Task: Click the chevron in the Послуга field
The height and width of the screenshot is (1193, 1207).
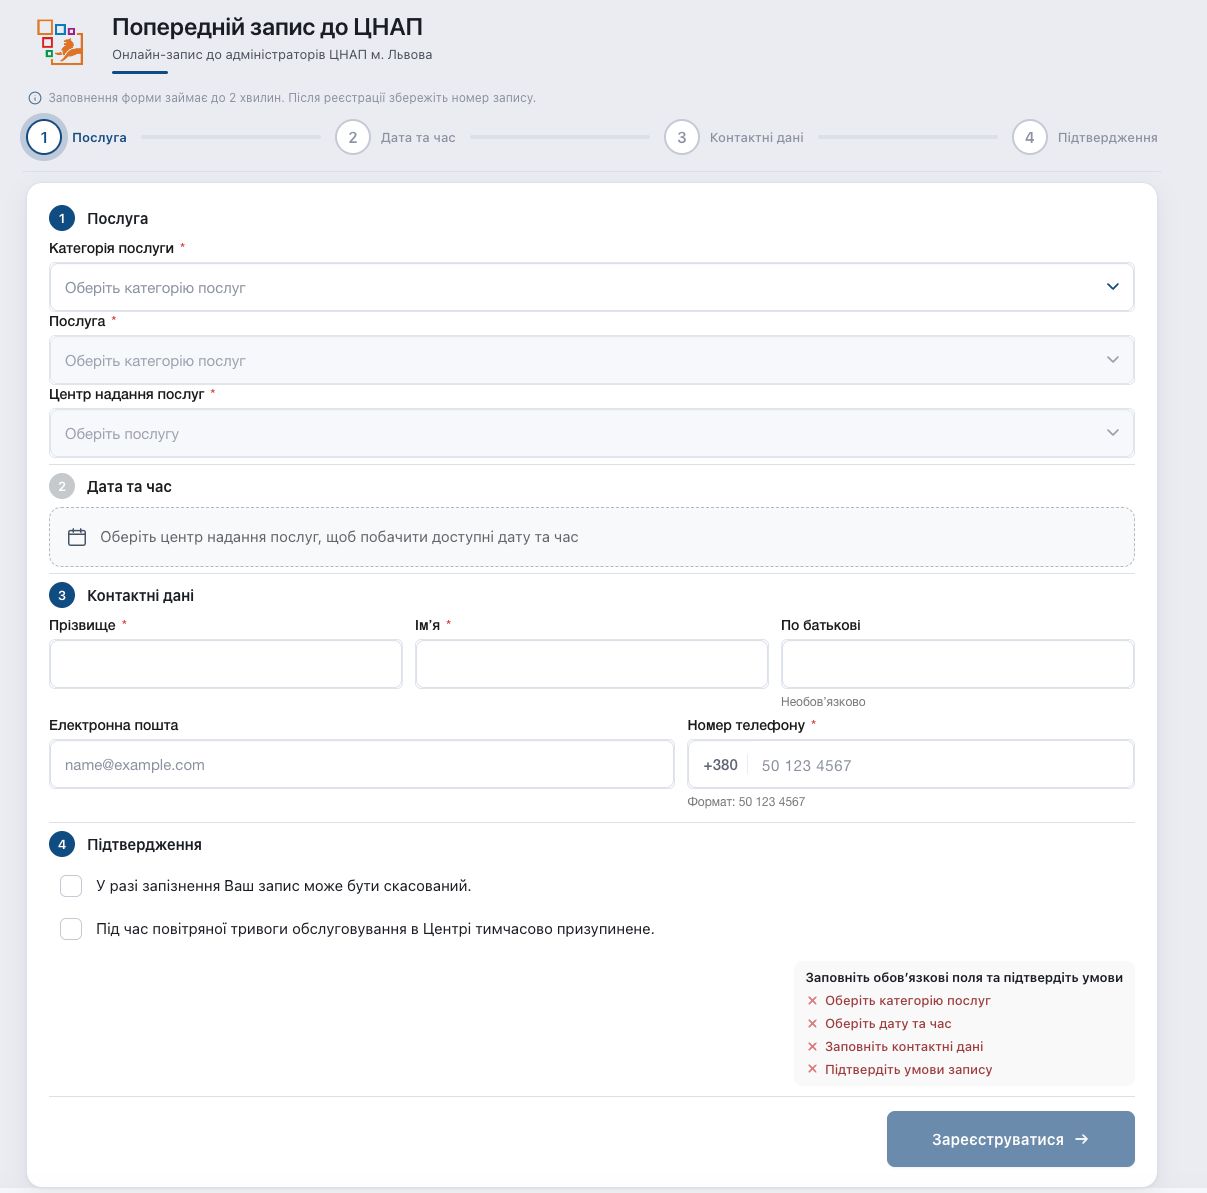Action: [1113, 360]
